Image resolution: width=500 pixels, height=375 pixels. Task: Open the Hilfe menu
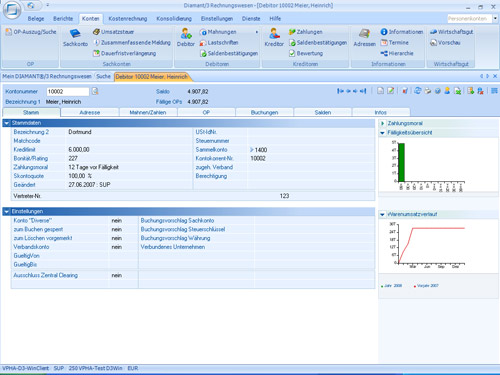point(275,19)
